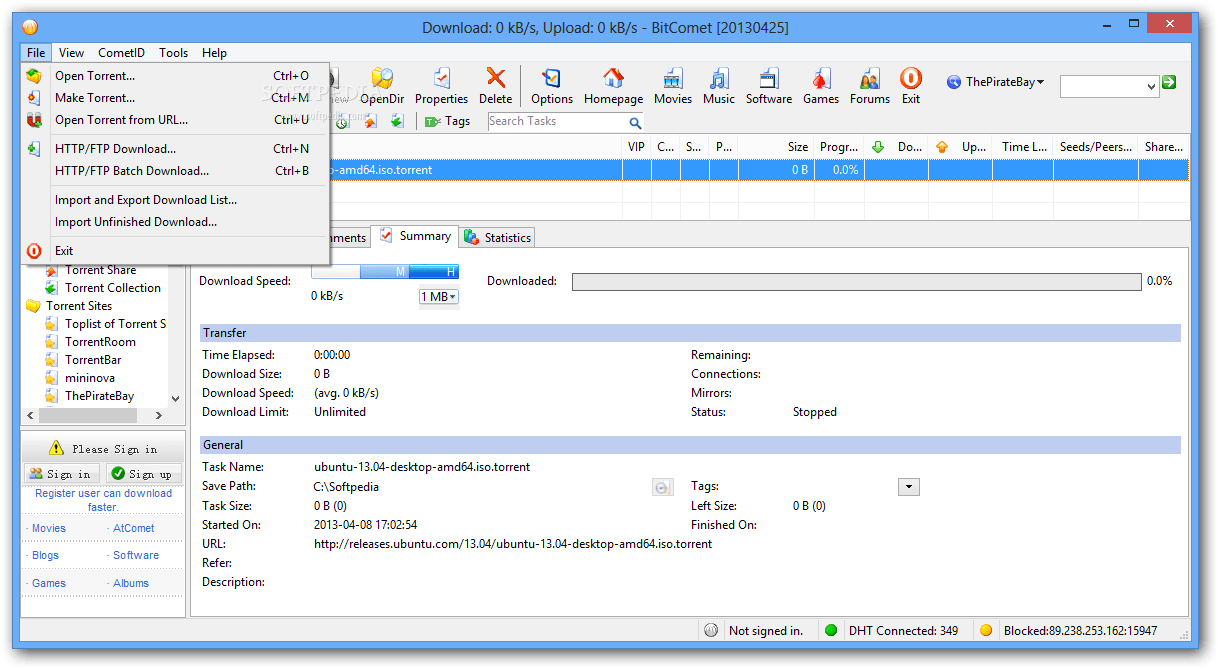Viewport: 1219px width, 669px height.
Task: Choose Open Torrent... from the File menu
Action: tap(175, 76)
